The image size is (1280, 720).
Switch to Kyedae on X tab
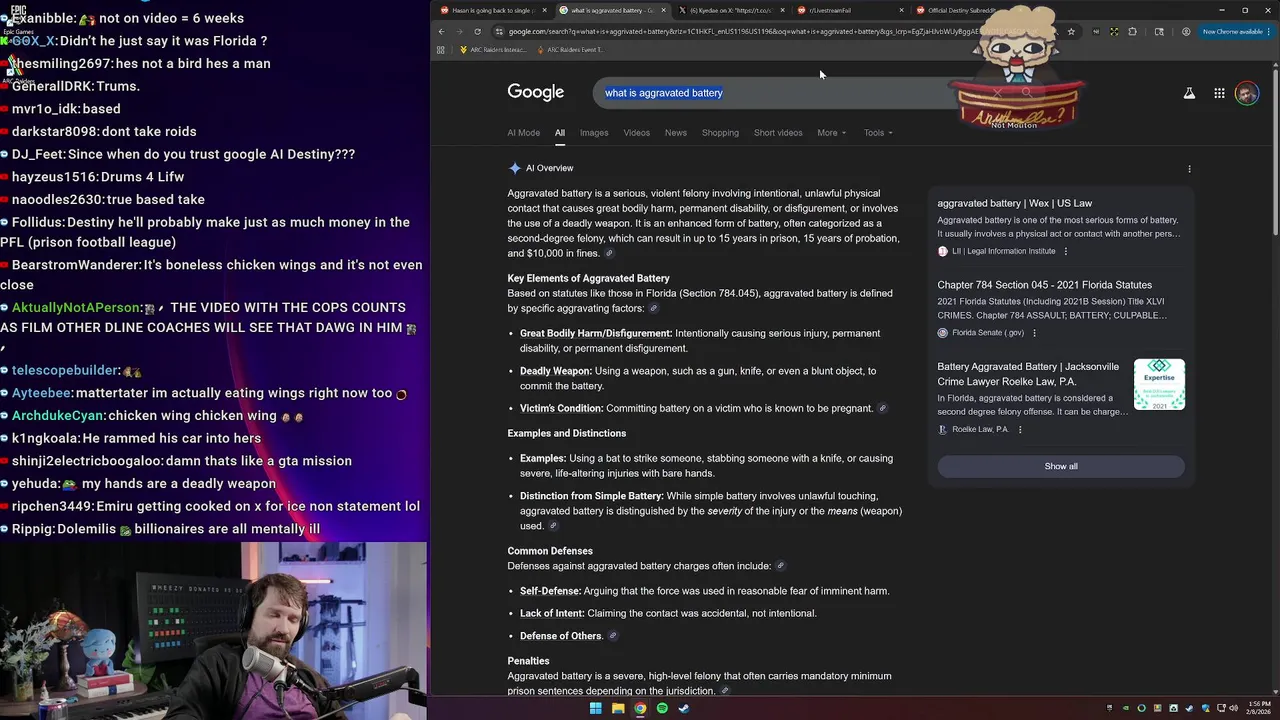click(730, 10)
